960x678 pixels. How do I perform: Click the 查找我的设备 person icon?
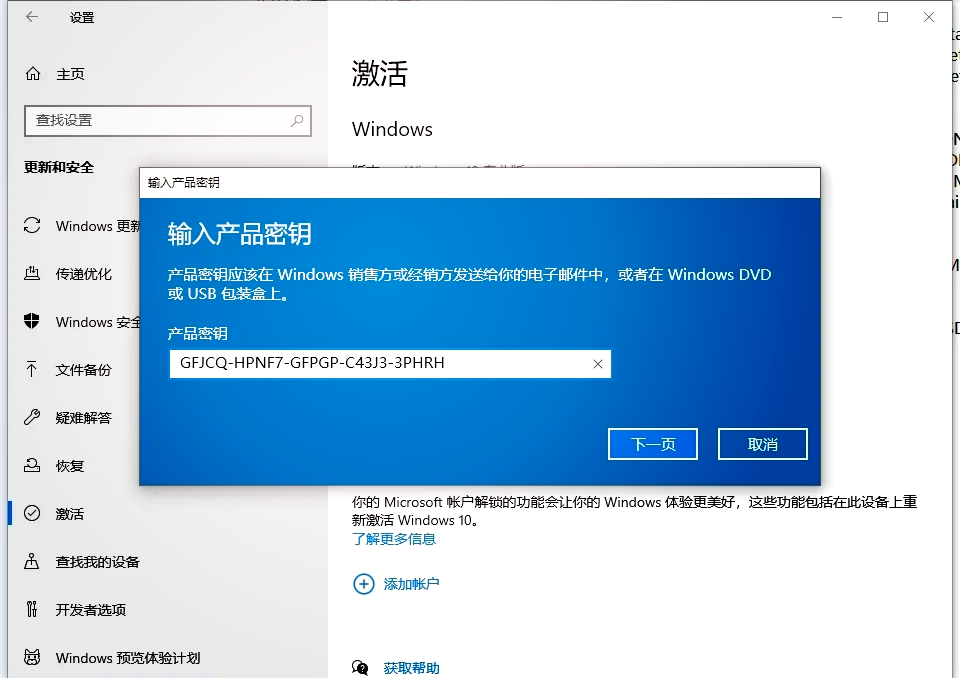coord(32,561)
